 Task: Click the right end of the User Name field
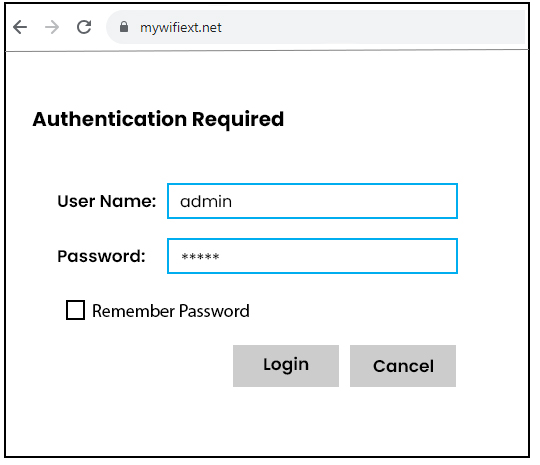(x=444, y=201)
